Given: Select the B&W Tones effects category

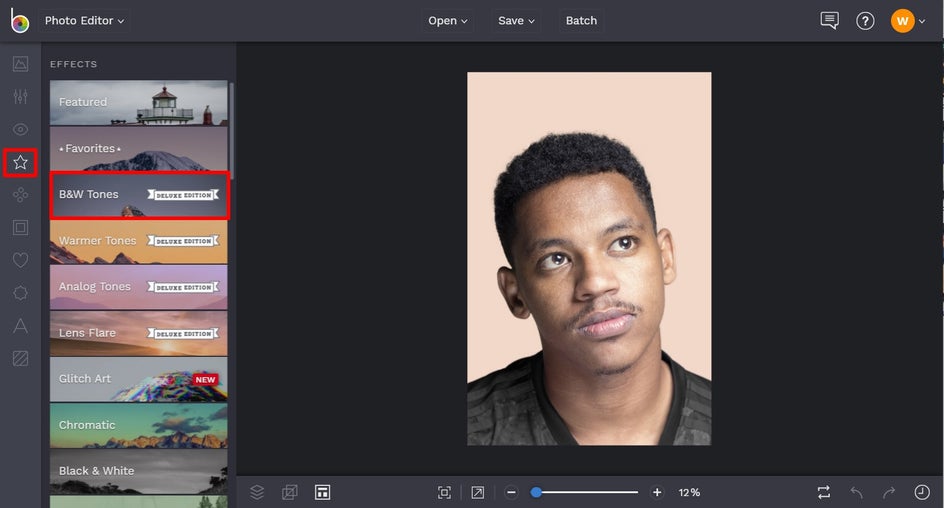Looking at the screenshot, I should (x=138, y=194).
